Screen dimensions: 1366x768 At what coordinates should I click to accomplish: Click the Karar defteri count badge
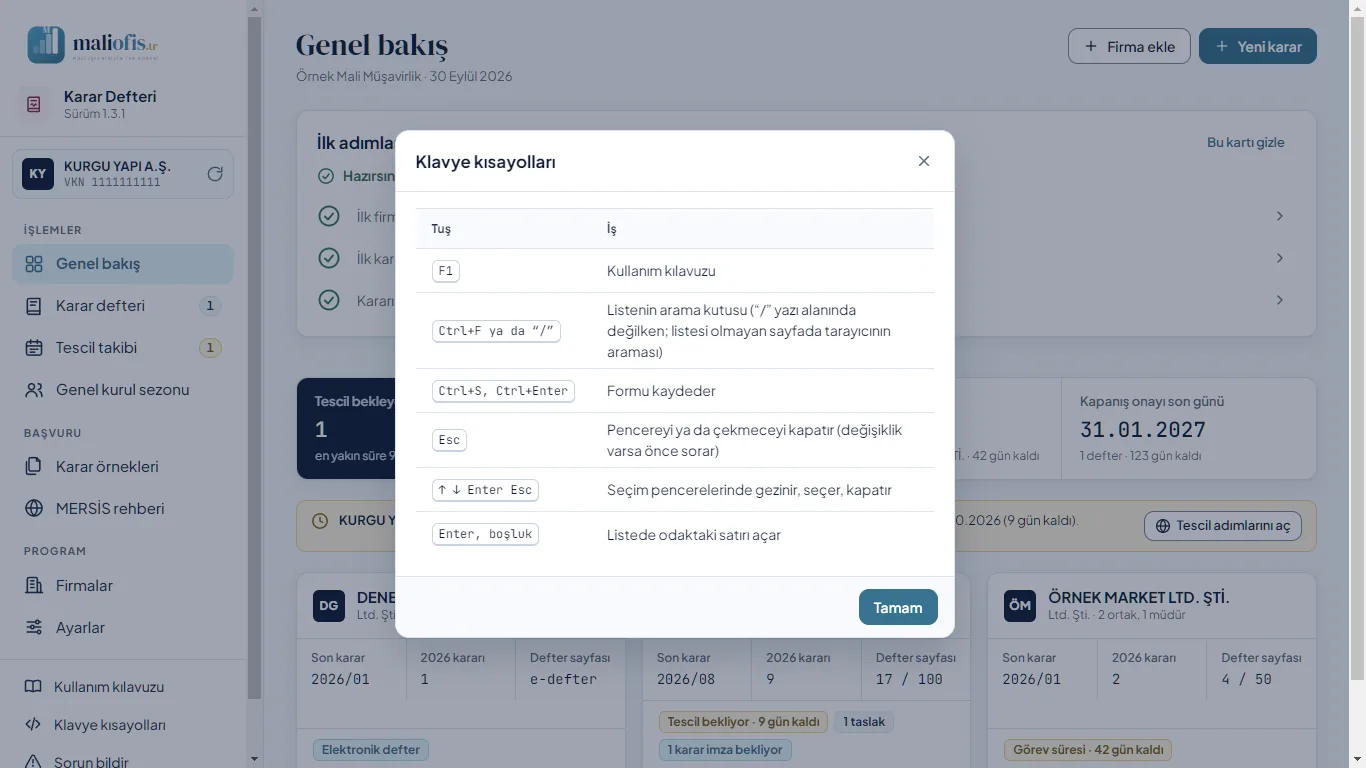[210, 306]
